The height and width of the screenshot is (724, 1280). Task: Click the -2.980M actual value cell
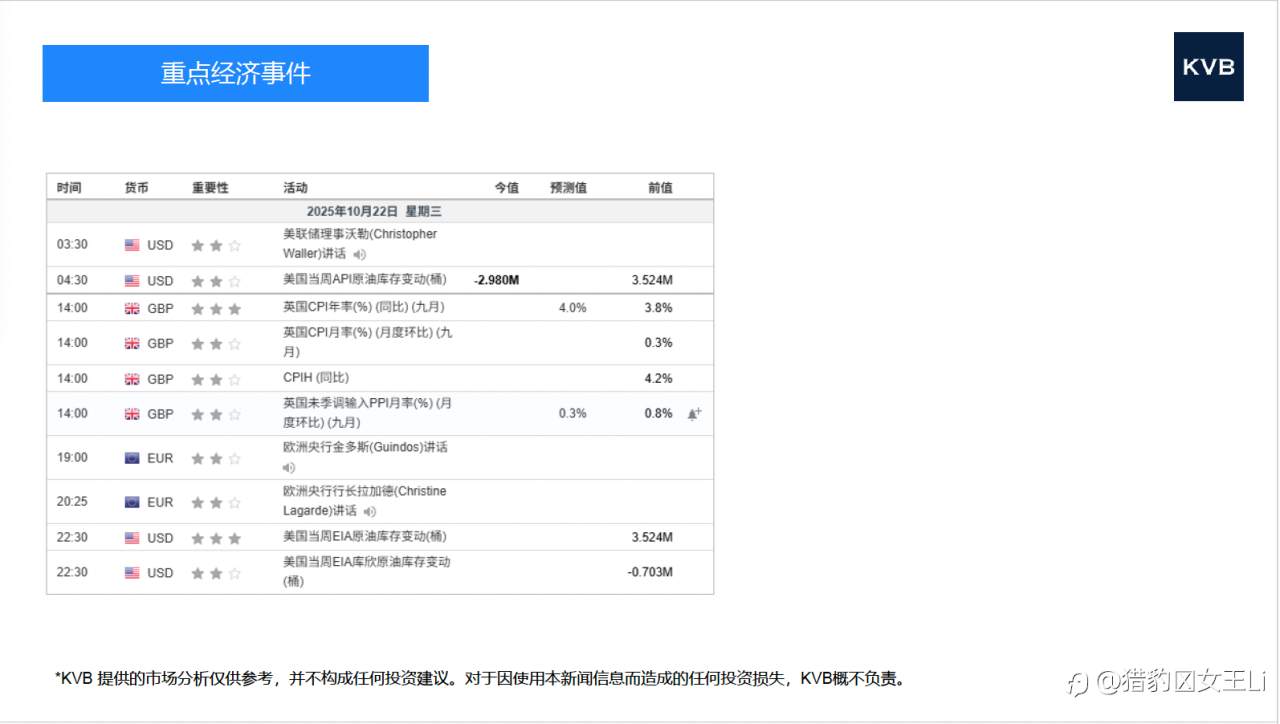(x=494, y=280)
